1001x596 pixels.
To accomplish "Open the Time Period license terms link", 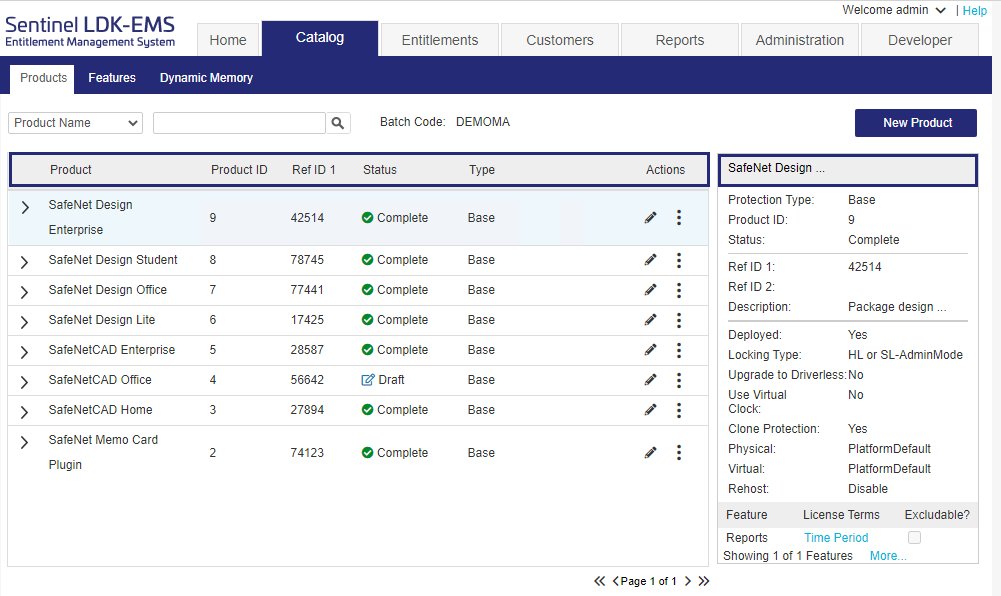I will pyautogui.click(x=836, y=538).
